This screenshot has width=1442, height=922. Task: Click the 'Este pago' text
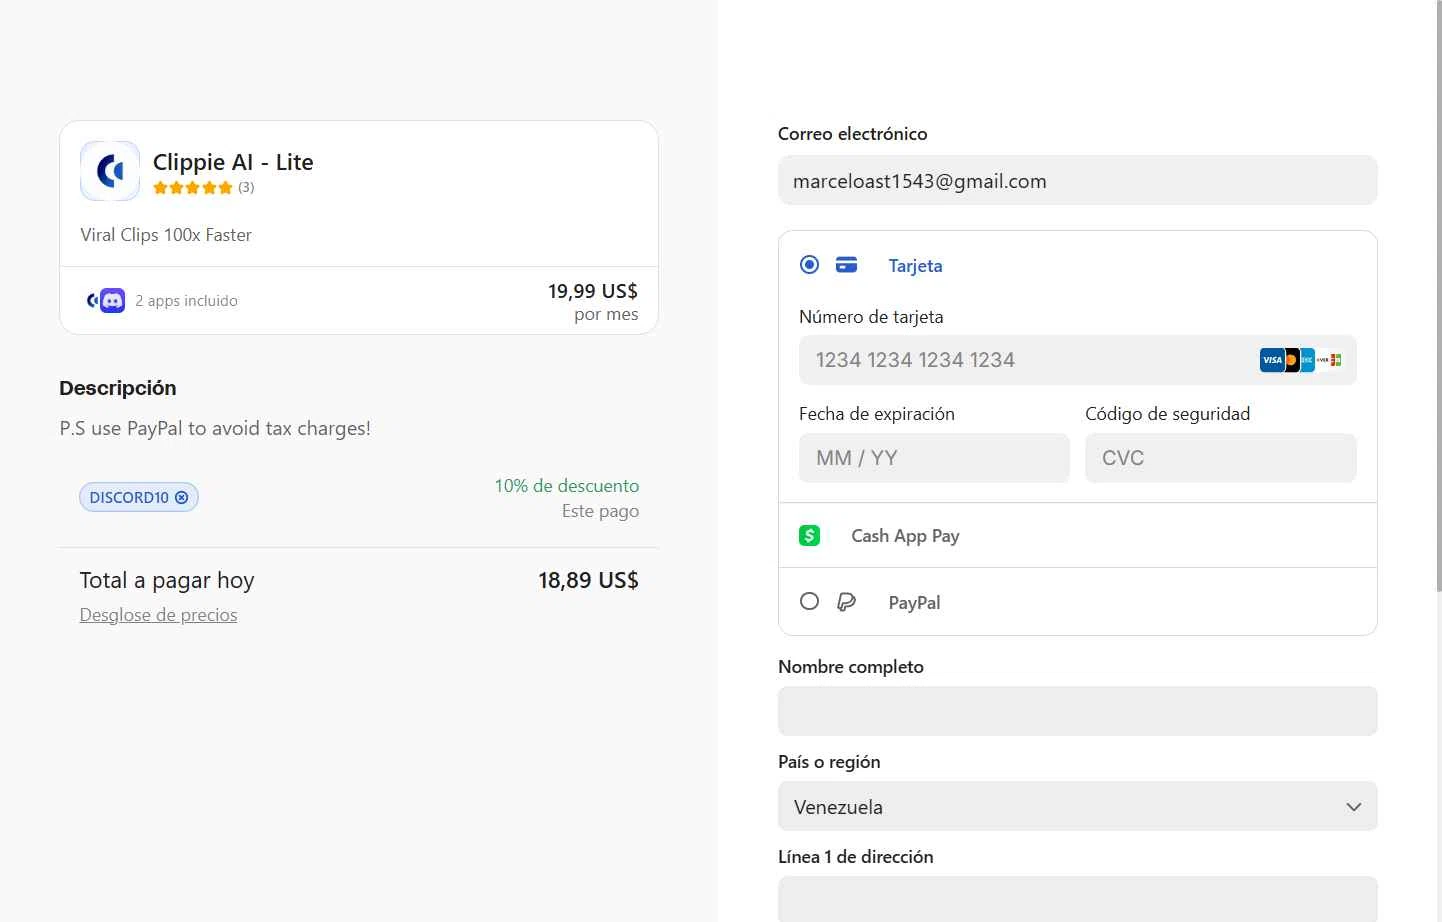(600, 511)
